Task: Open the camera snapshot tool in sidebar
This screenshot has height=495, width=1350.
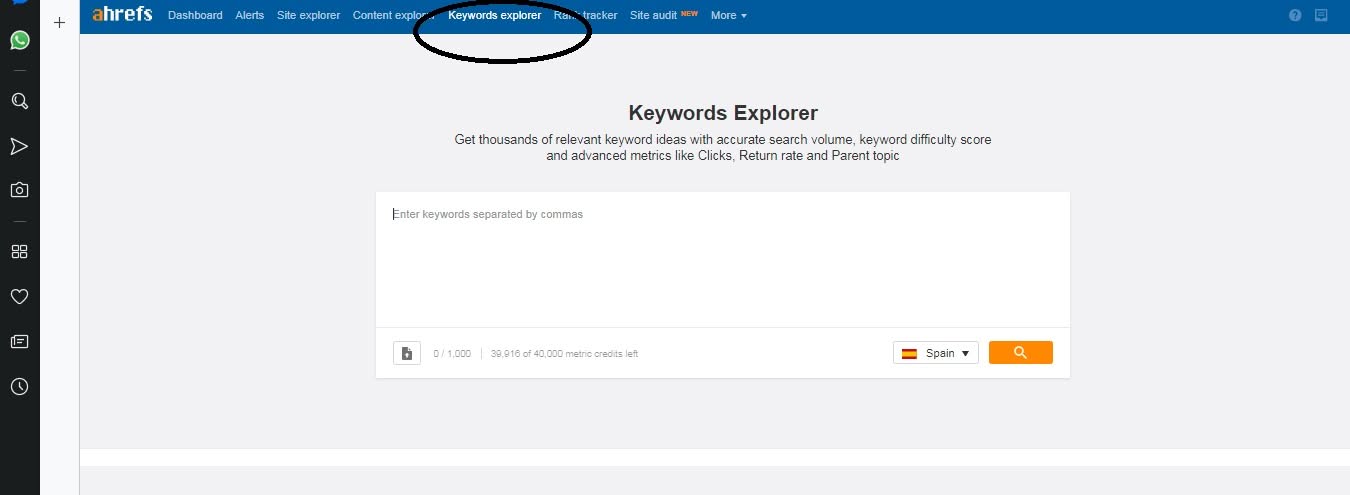Action: click(x=19, y=190)
